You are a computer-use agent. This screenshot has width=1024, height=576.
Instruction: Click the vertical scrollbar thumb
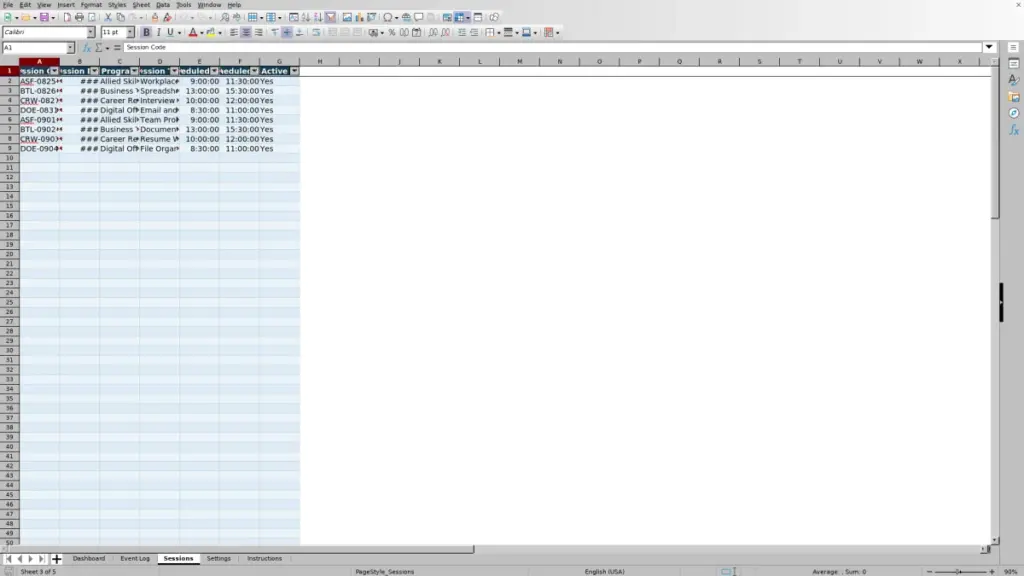point(995,144)
